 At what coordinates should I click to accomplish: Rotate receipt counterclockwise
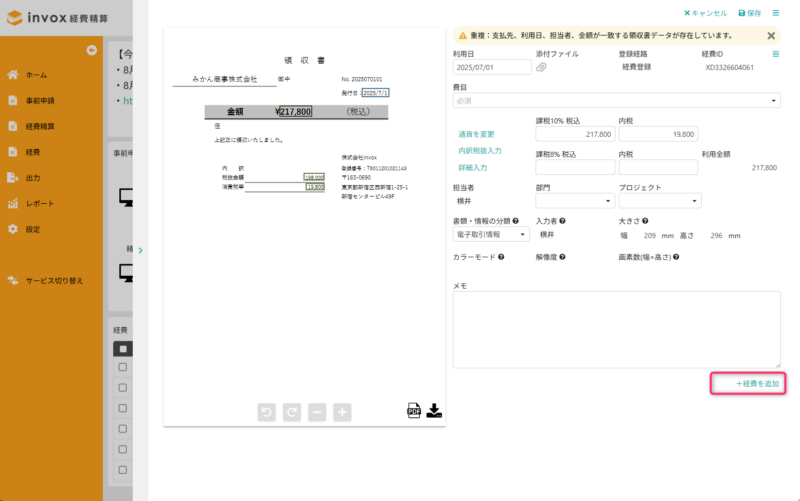[266, 412]
